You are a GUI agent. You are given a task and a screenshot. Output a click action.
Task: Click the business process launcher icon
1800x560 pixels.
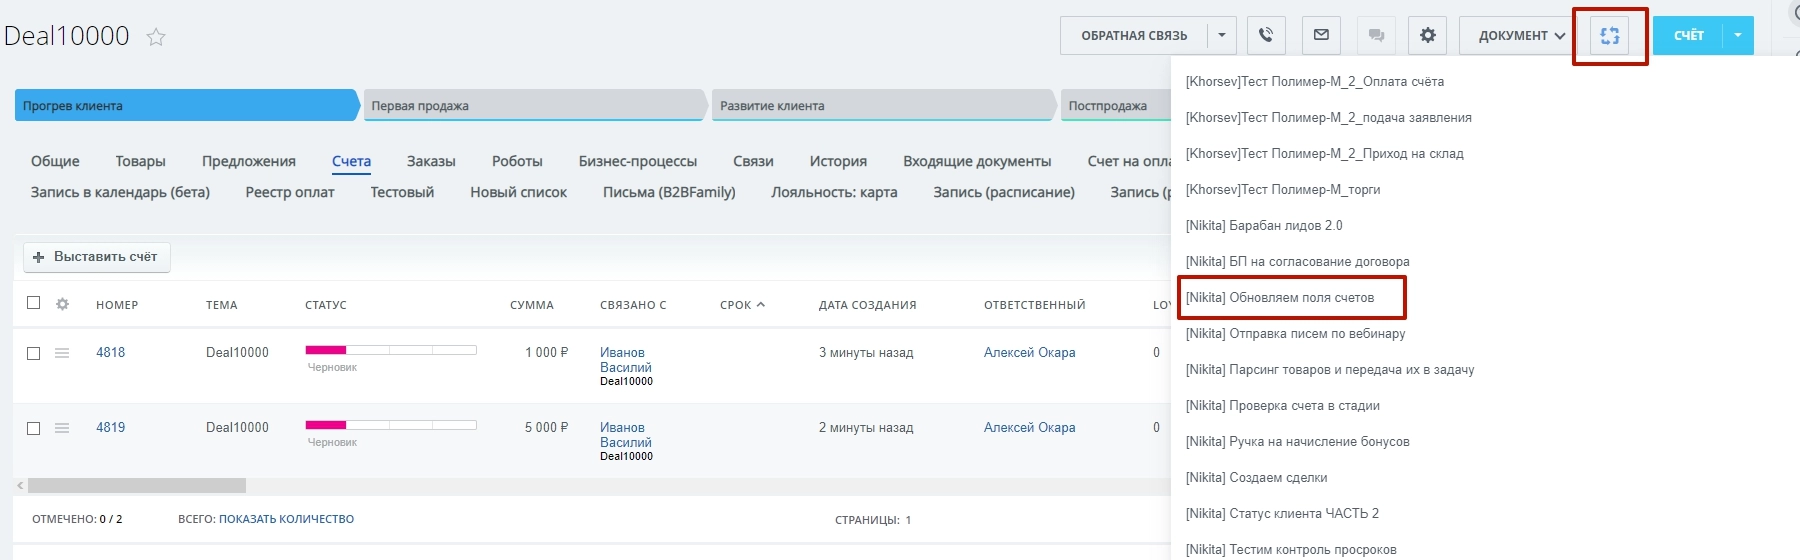pos(1609,36)
